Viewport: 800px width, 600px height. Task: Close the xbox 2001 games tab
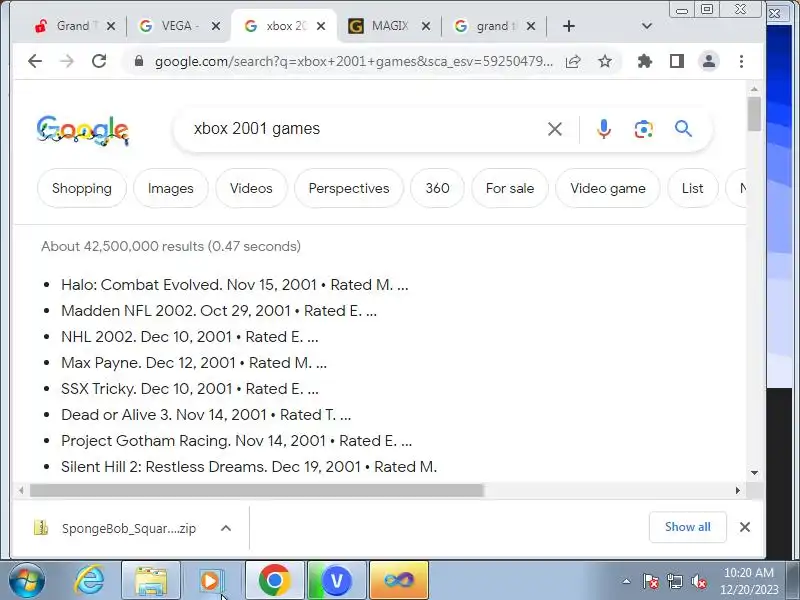[x=321, y=26]
